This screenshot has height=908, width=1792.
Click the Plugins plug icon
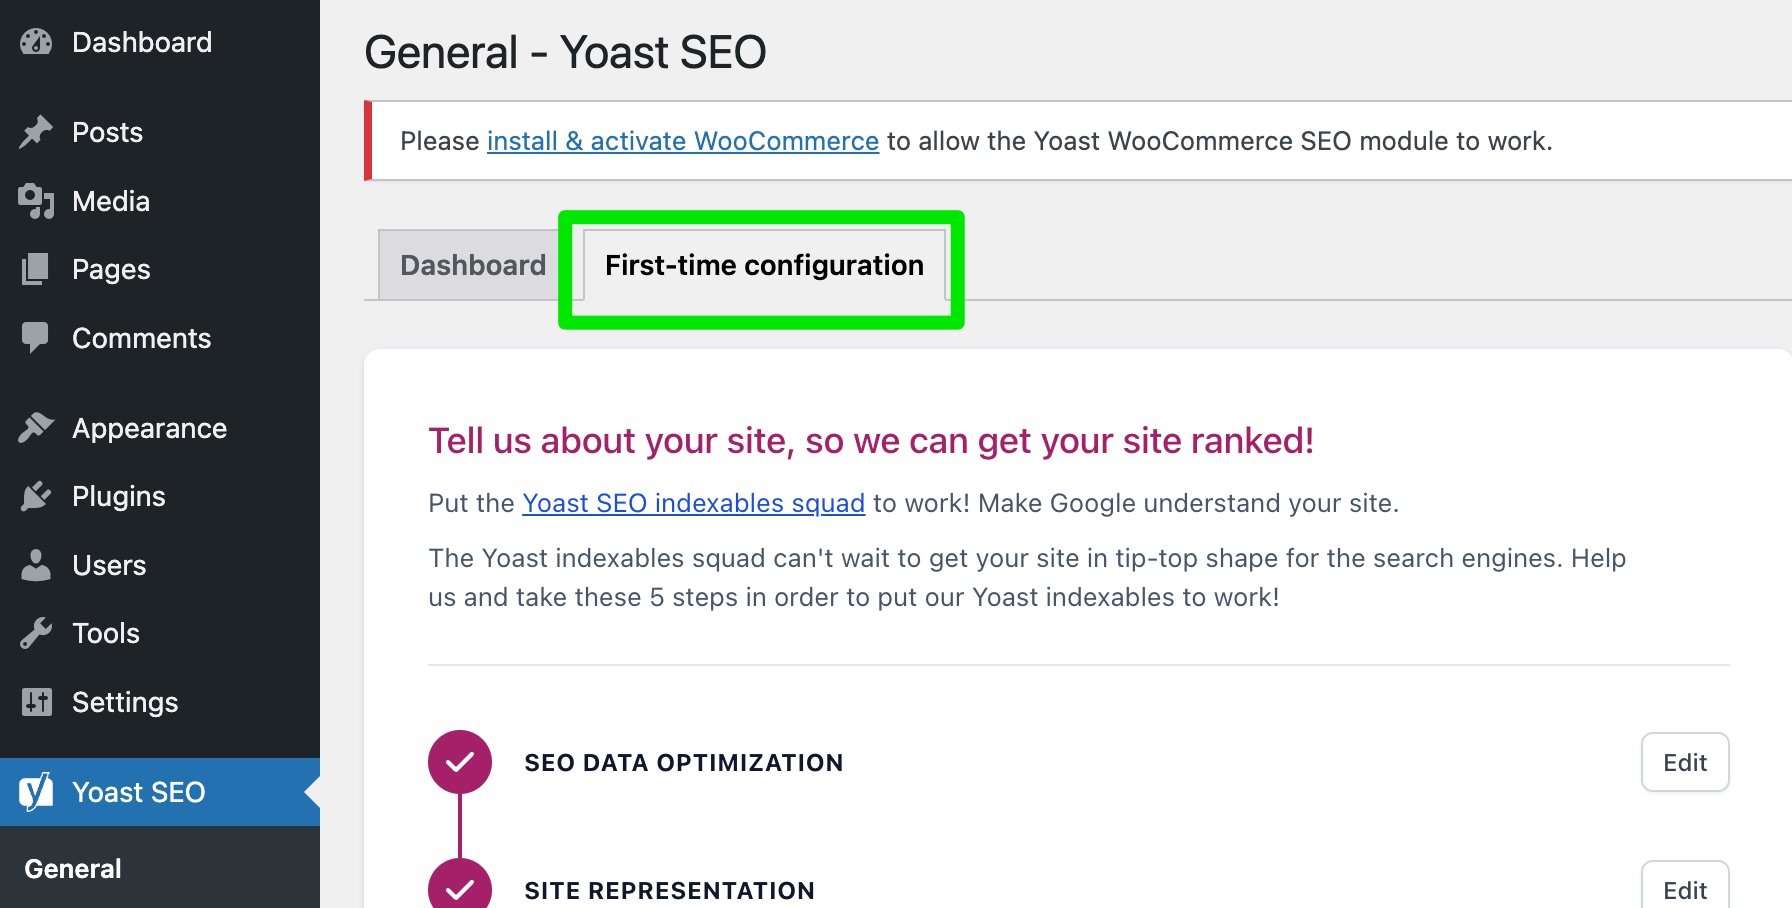coord(36,496)
